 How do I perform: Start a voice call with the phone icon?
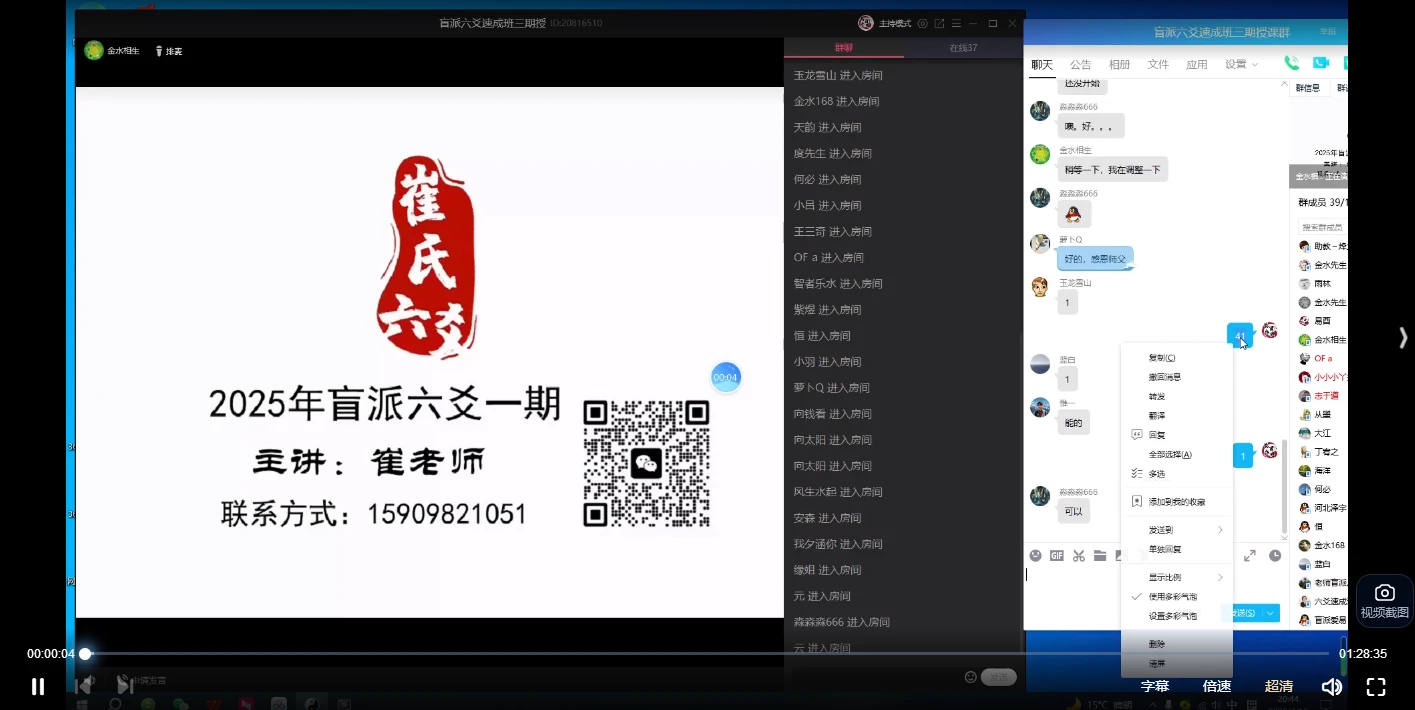pos(1291,62)
